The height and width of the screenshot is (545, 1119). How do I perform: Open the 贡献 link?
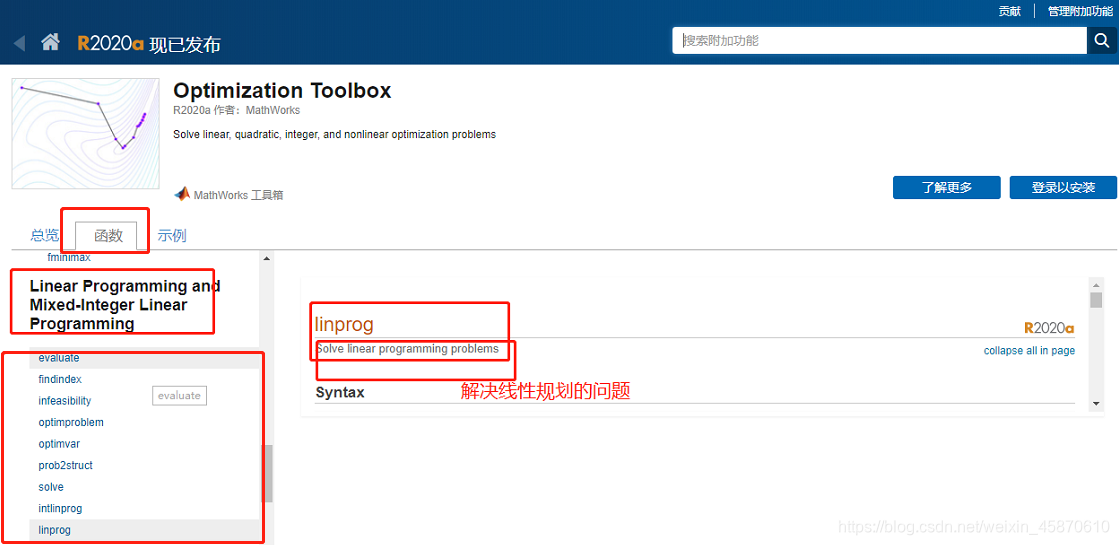pyautogui.click(x=1009, y=11)
